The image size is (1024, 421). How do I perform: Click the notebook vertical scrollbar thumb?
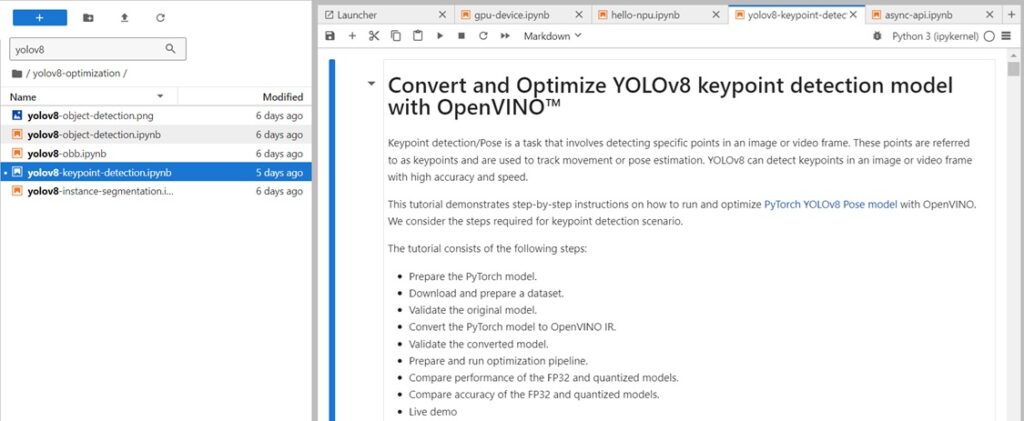1013,69
